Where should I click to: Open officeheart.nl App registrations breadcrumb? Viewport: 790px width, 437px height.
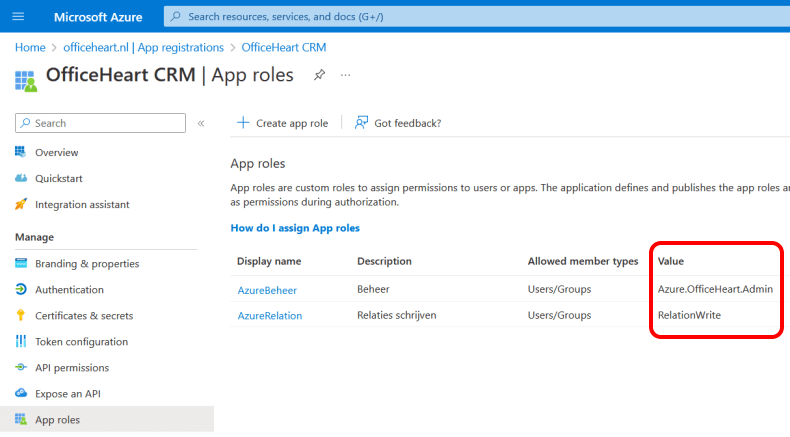pyautogui.click(x=143, y=47)
